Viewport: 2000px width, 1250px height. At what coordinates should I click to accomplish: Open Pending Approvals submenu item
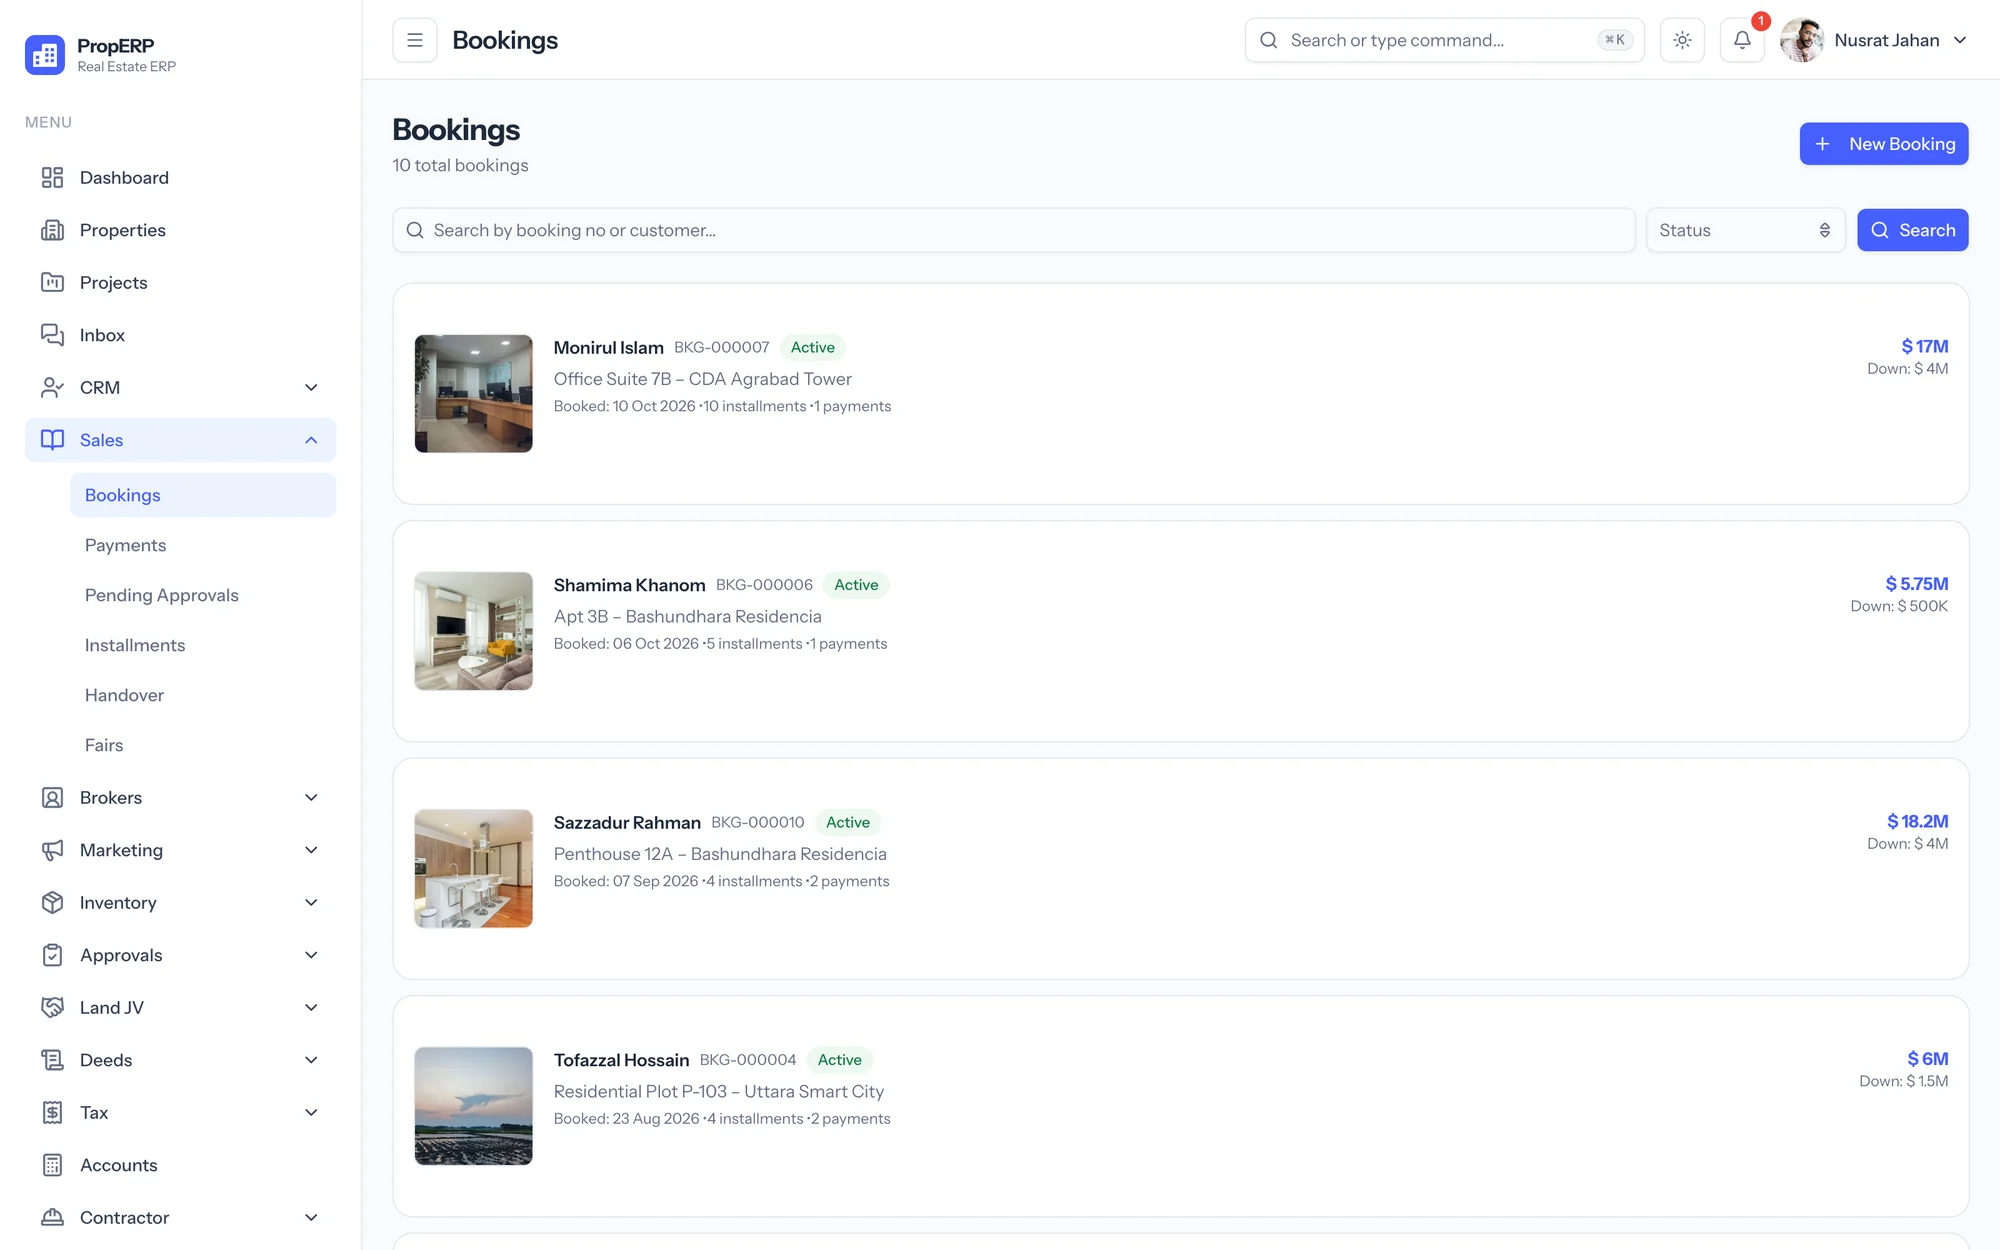click(203, 595)
